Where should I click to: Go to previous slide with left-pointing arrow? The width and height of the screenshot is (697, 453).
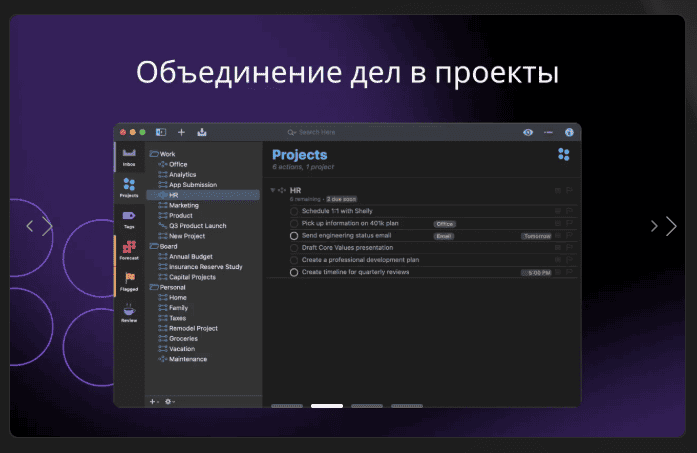(29, 226)
